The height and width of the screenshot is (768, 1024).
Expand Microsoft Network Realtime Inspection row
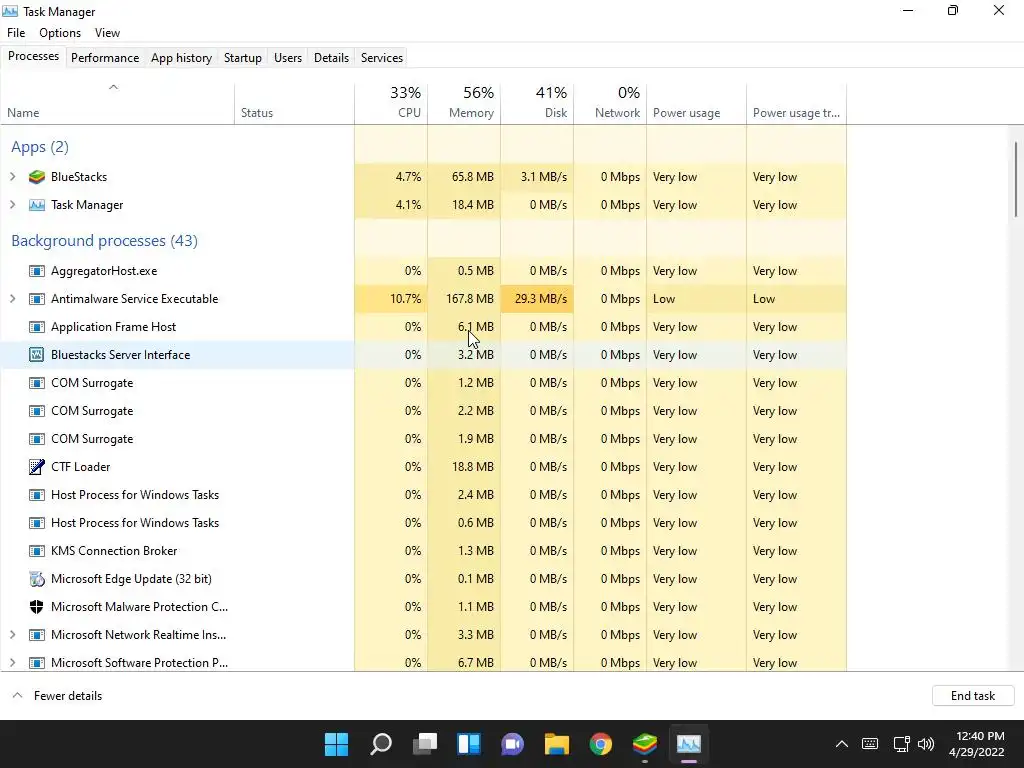point(12,635)
